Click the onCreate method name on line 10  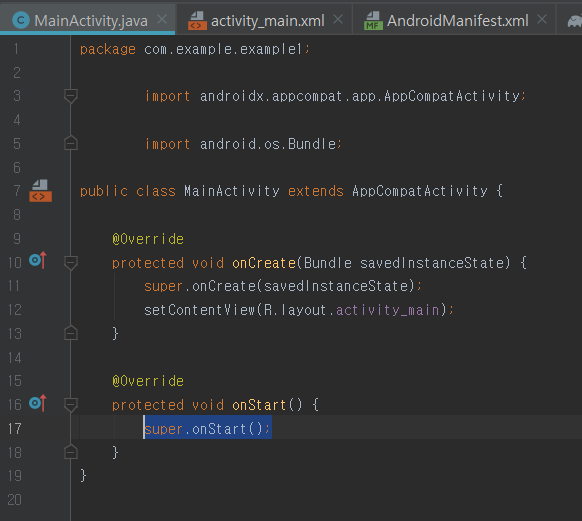tap(264, 263)
